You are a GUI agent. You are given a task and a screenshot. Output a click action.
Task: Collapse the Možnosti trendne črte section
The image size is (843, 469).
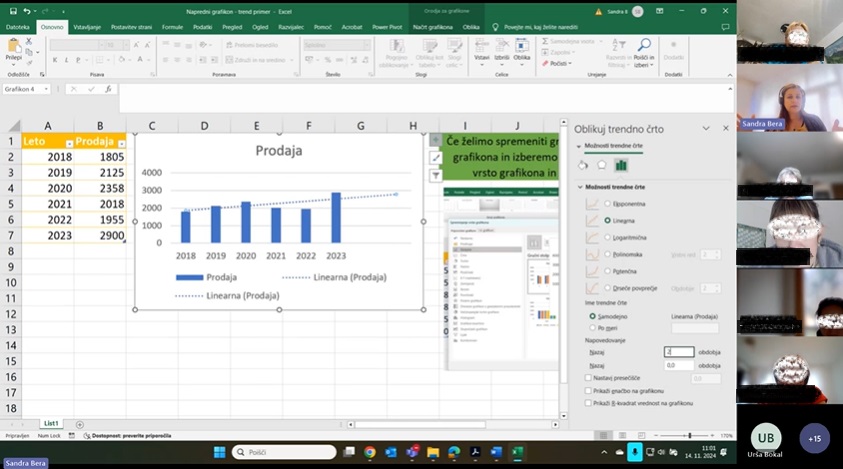click(580, 187)
